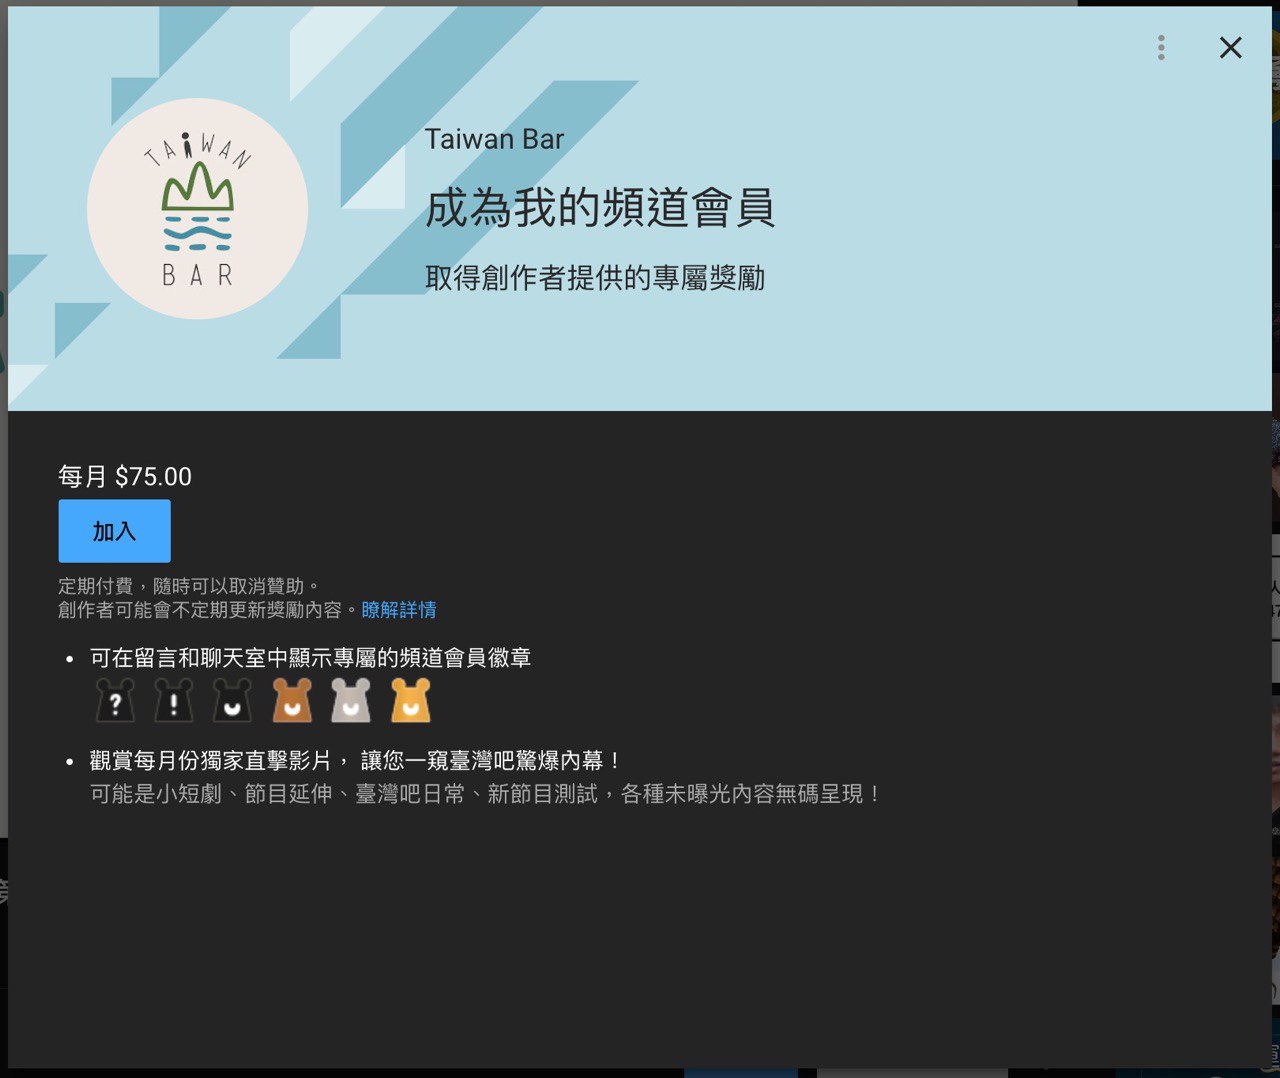Click the 定期付費，隨時可以取消贊助 notice

tap(188, 586)
